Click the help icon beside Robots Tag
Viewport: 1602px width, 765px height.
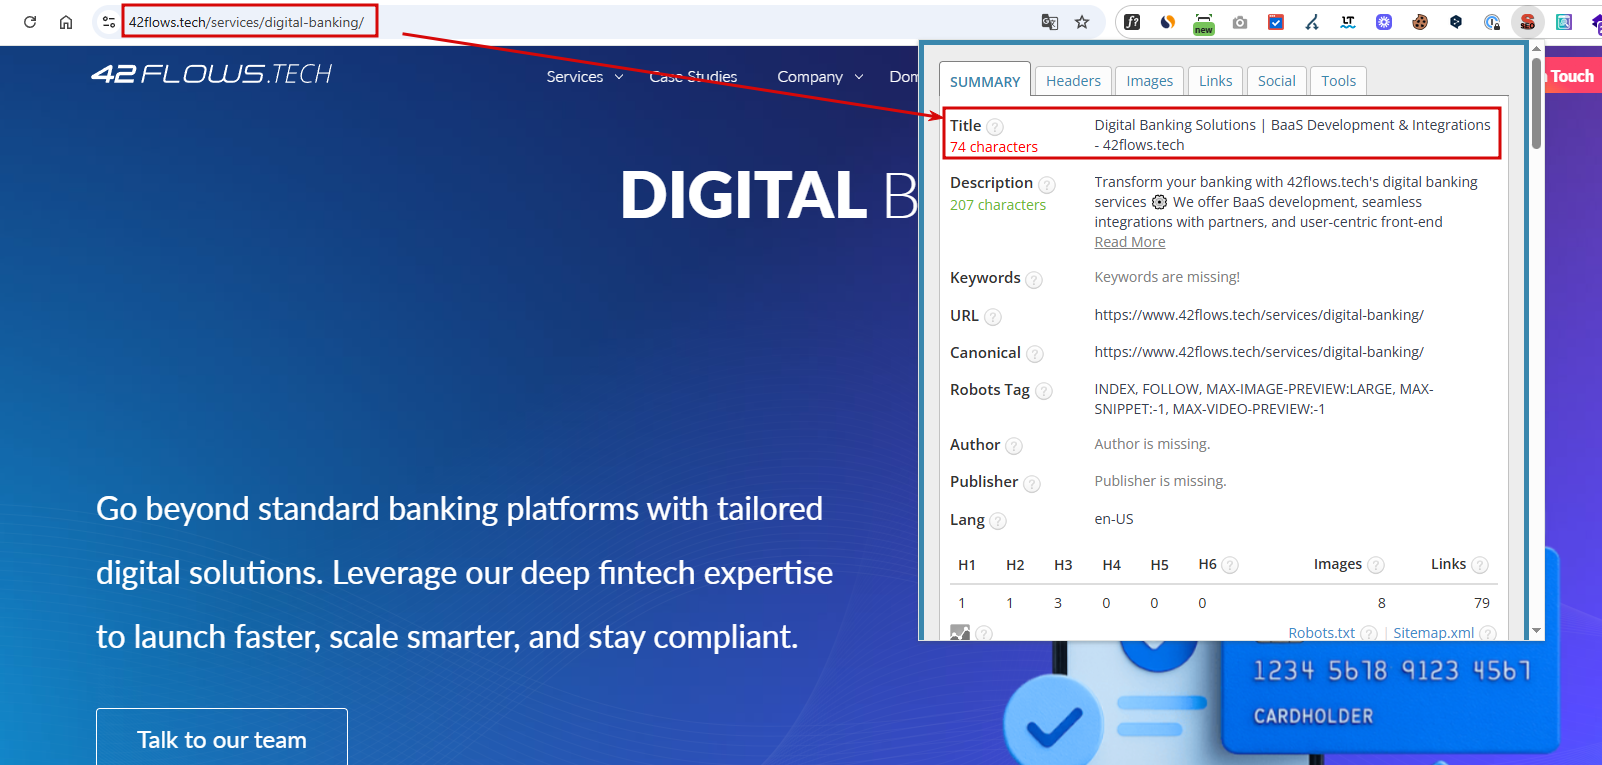pos(1044,391)
